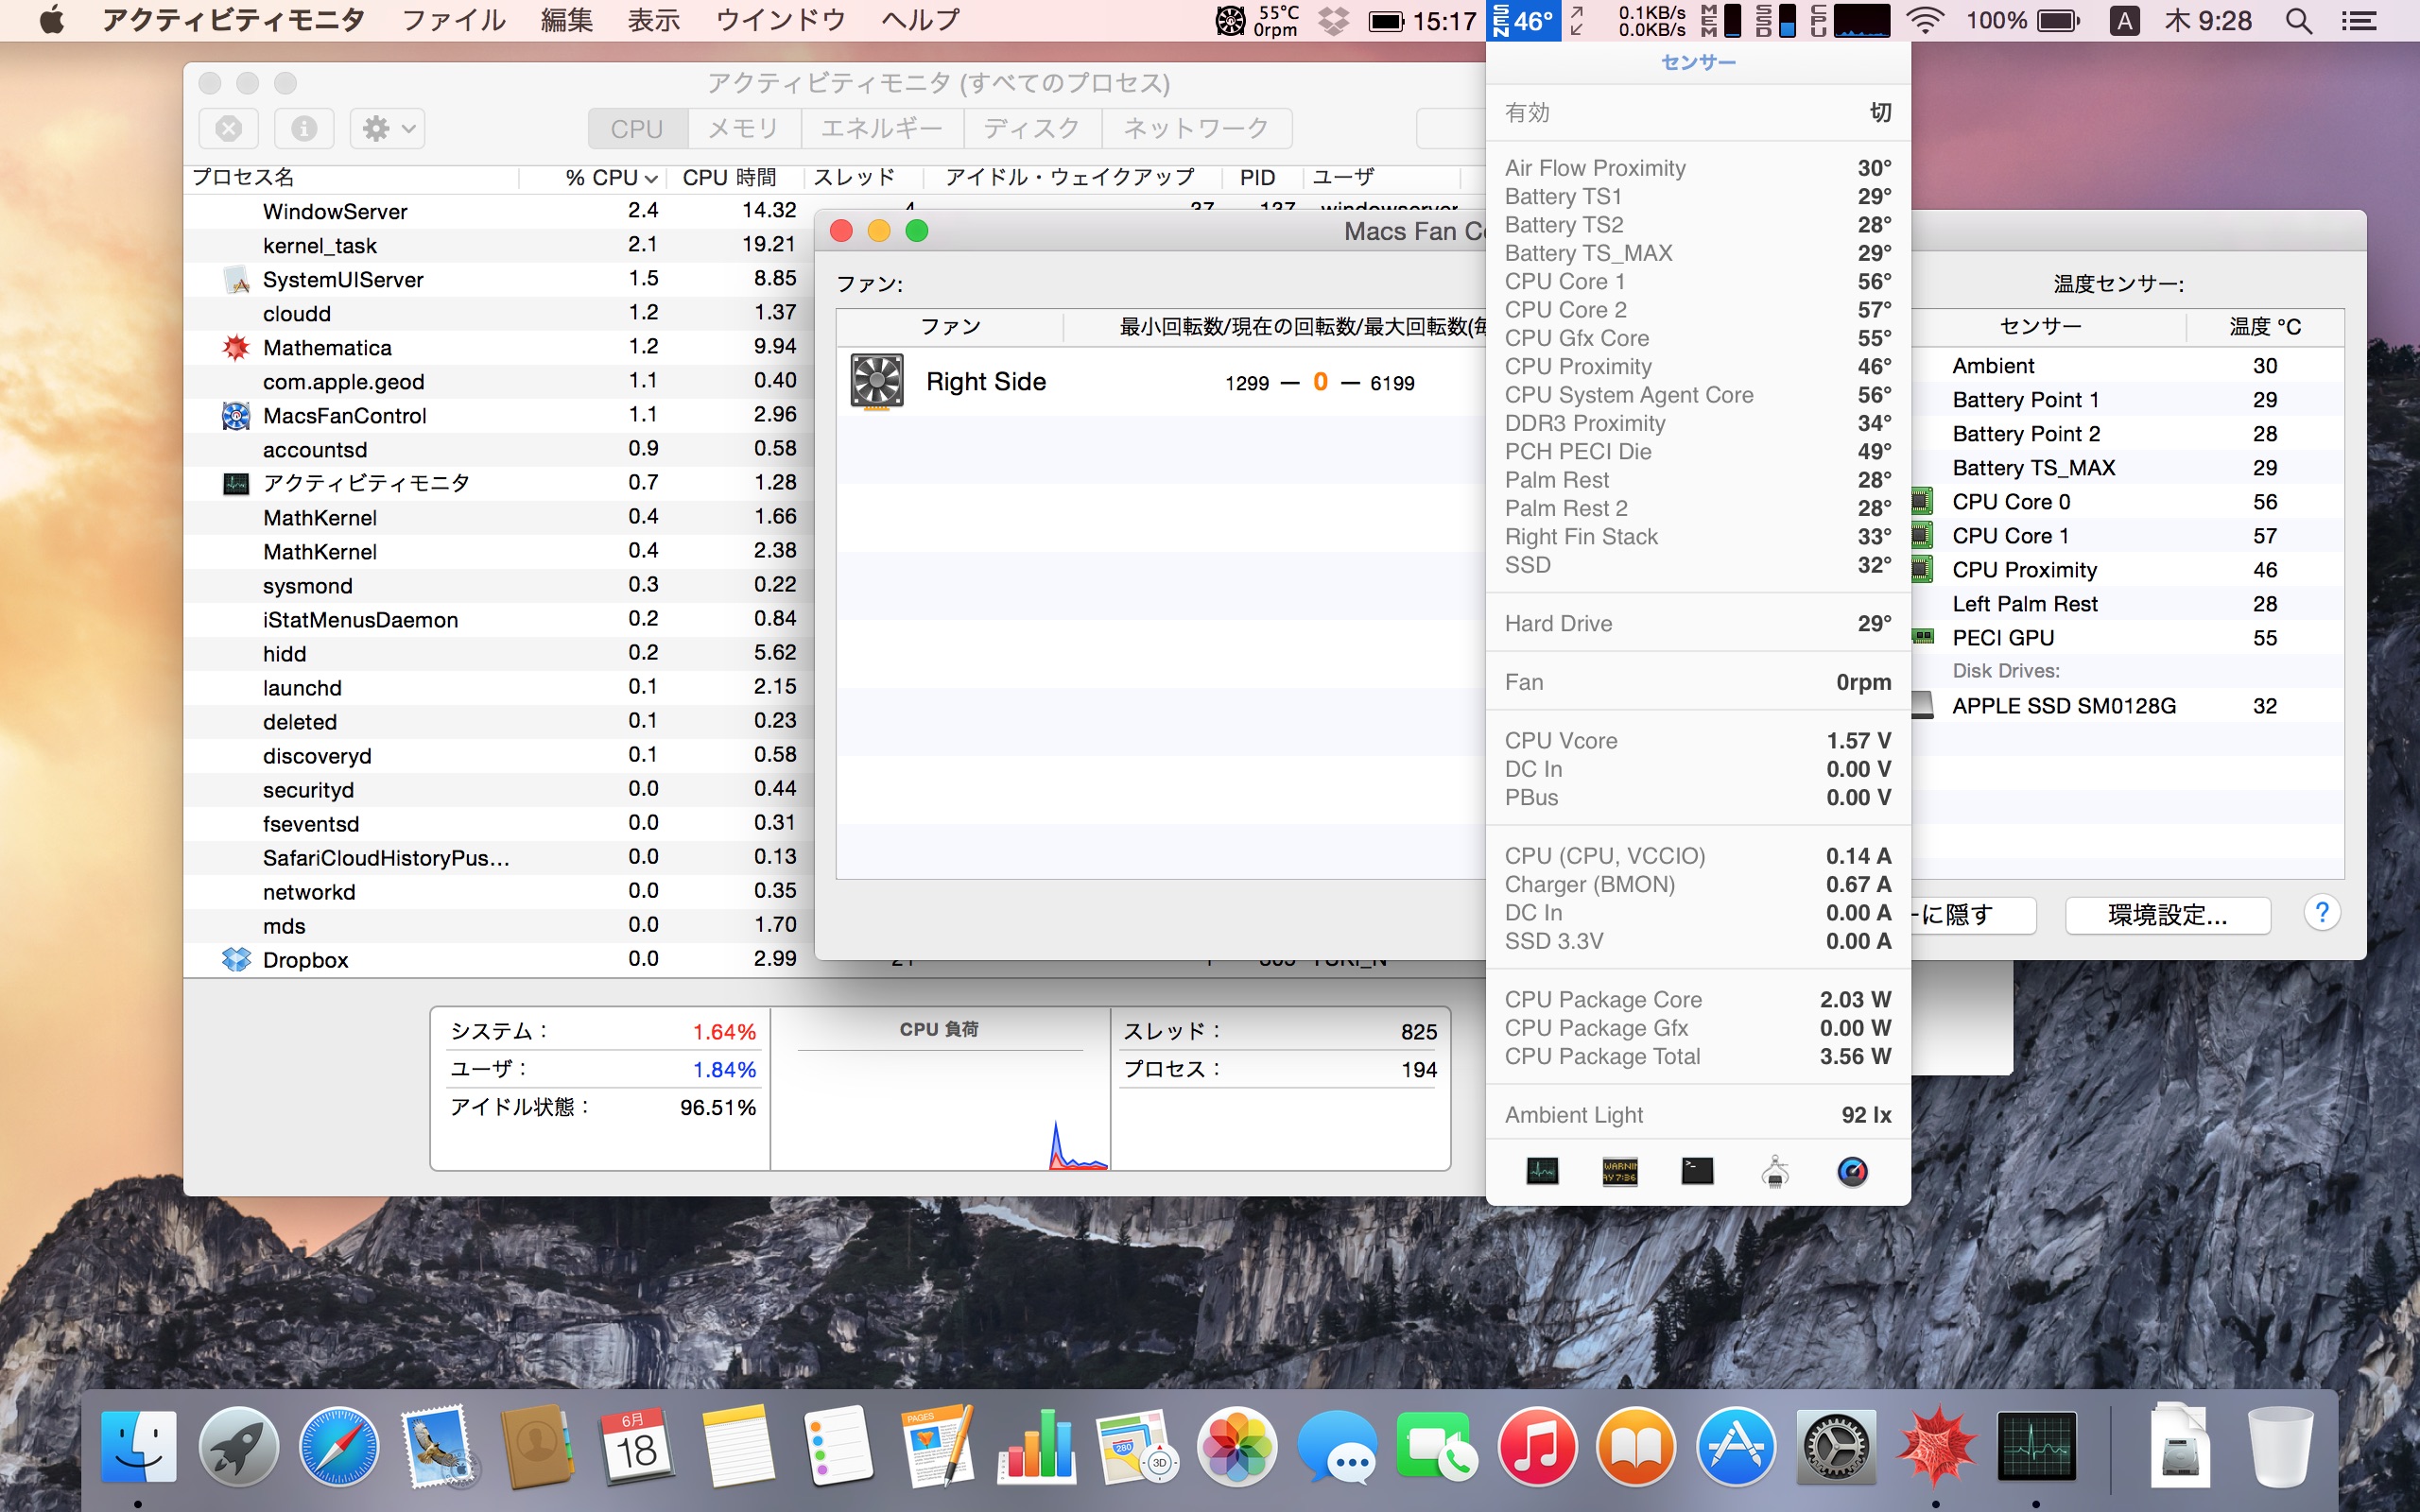Open the iStat 46° sensor menu
This screenshot has width=2420, height=1512.
1524,21
